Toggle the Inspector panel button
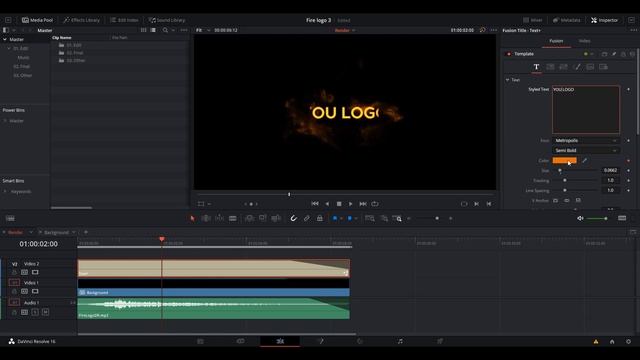This screenshot has height=360, width=640. click(x=604, y=20)
